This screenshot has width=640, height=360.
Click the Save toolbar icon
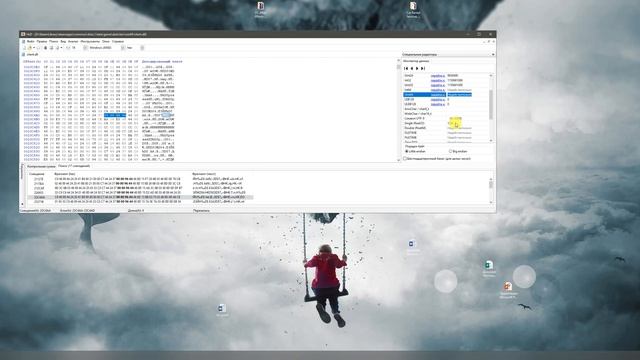[39, 48]
